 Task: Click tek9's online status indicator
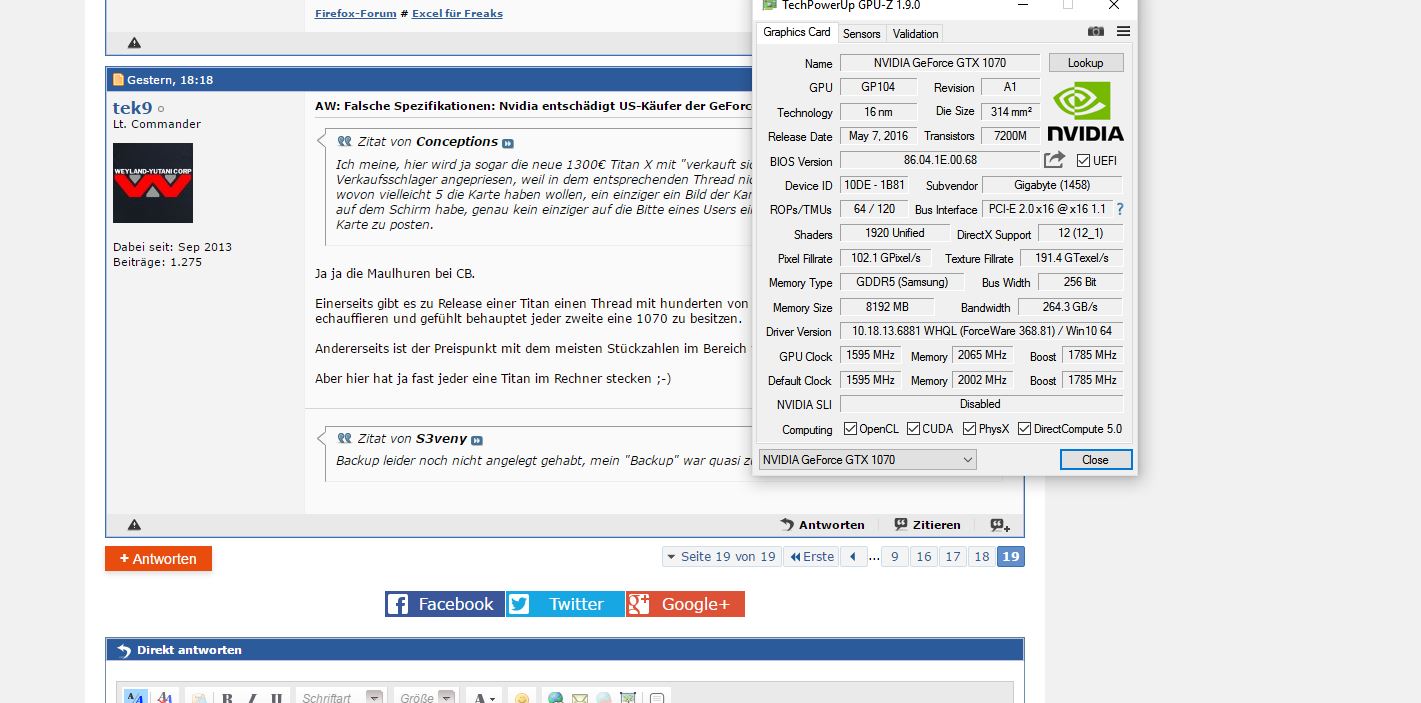(x=161, y=108)
